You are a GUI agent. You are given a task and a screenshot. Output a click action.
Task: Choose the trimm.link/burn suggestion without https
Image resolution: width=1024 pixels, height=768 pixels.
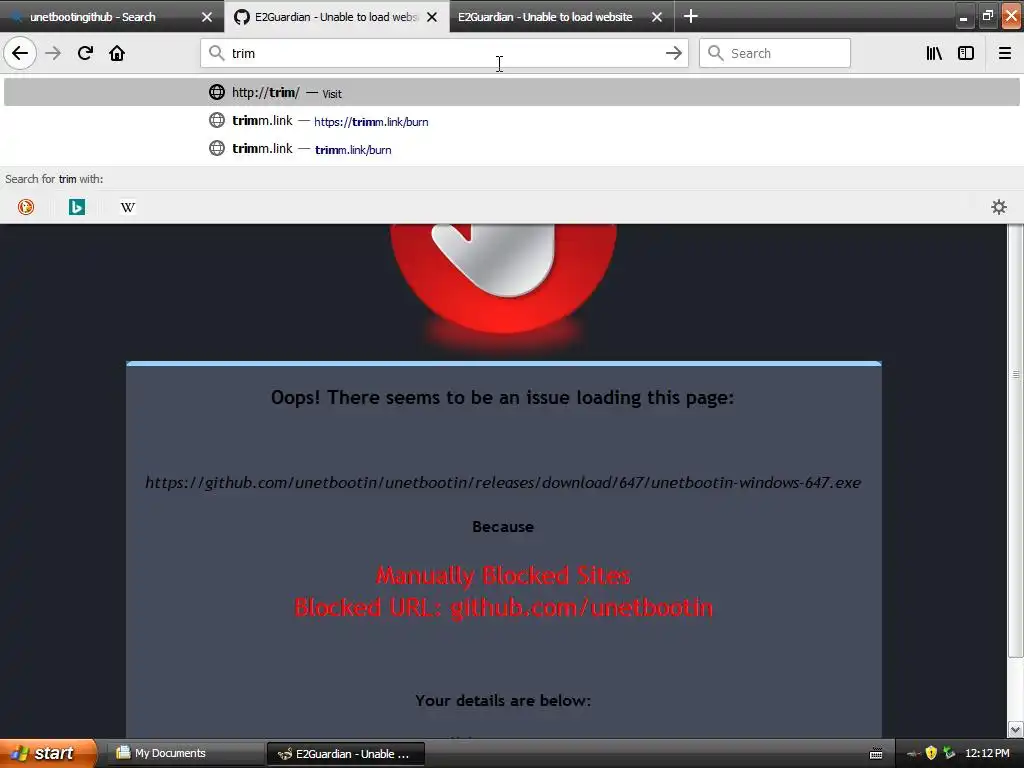[511, 148]
